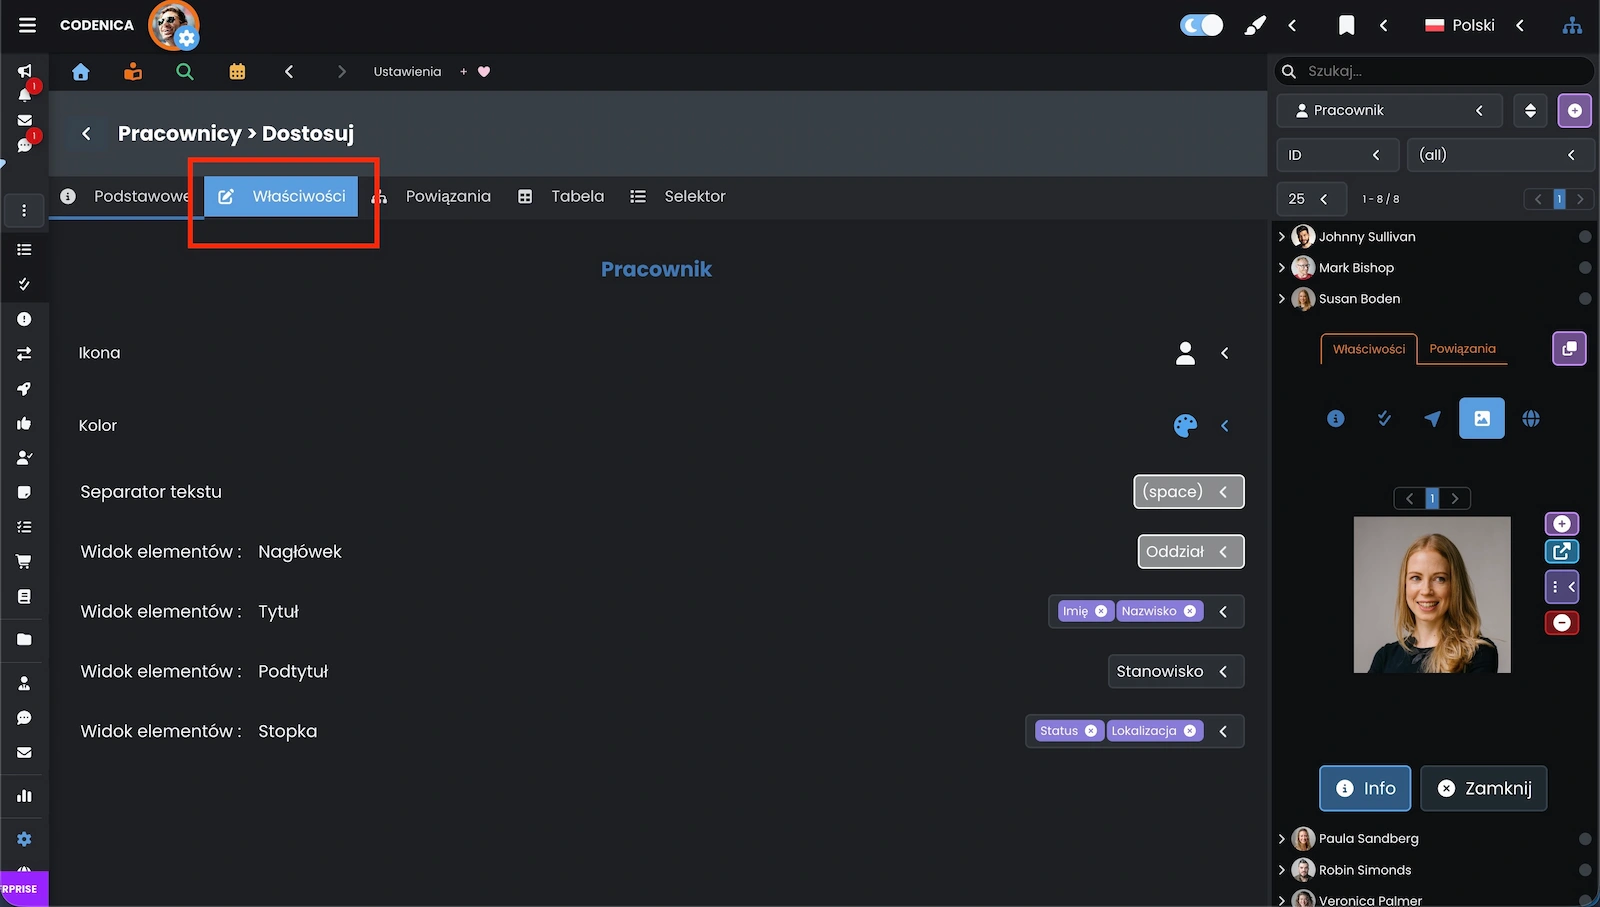Viewport: 1600px width, 907px height.
Task: Open settings gear in left sidebar
Action: click(24, 839)
